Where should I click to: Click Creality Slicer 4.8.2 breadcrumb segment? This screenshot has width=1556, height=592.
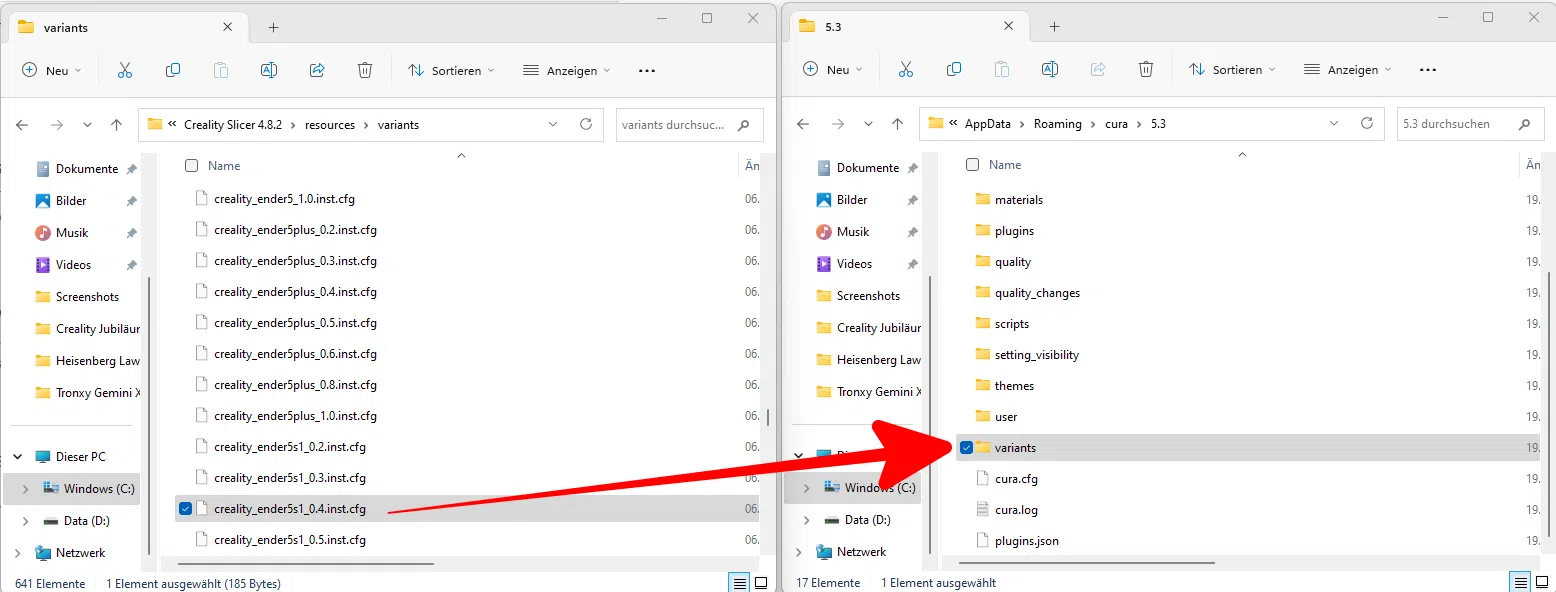click(x=233, y=125)
